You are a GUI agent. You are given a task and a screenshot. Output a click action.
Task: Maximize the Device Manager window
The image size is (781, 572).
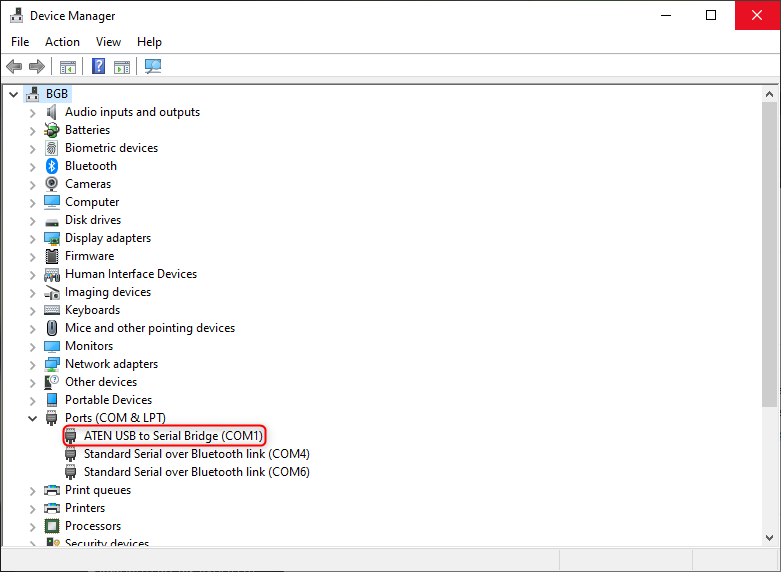click(711, 15)
